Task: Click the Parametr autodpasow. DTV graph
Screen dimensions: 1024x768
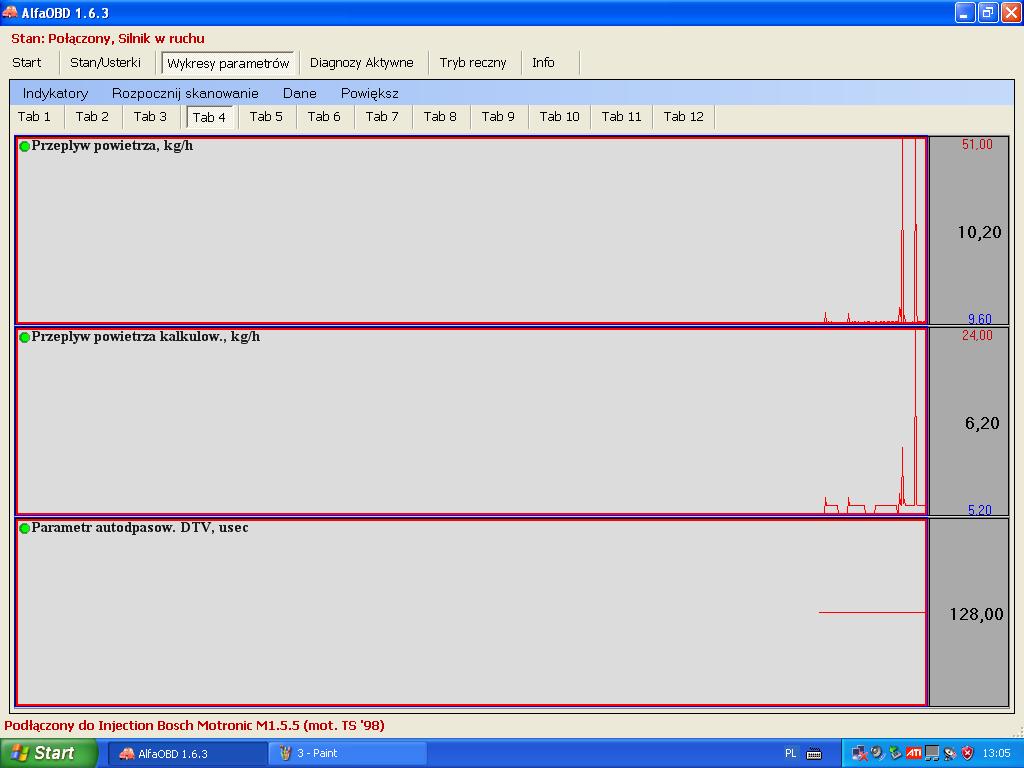Action: 471,613
